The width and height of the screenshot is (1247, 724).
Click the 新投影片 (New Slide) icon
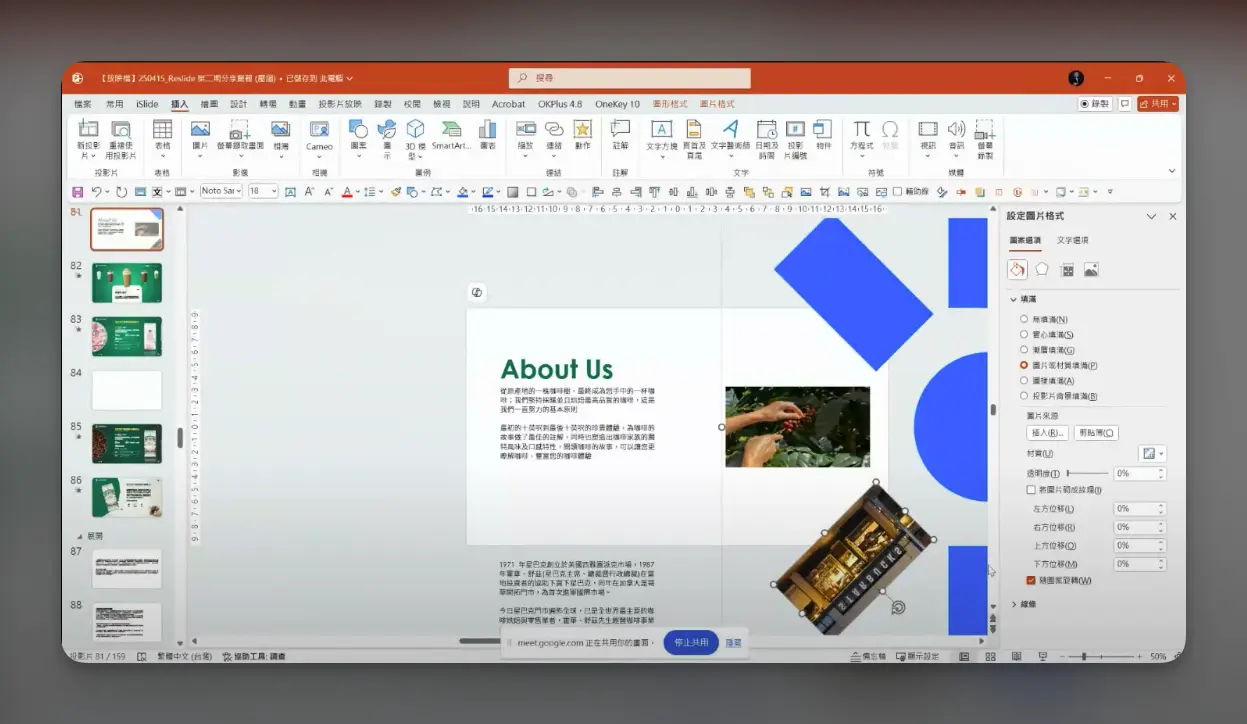coord(88,130)
